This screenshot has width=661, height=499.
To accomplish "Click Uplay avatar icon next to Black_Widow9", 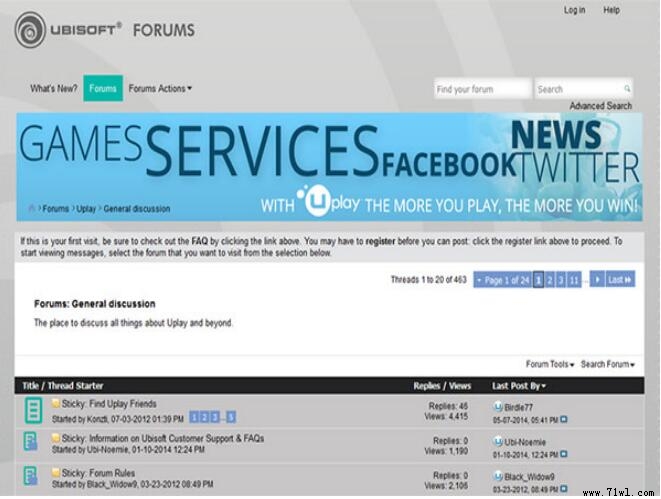I will pos(497,476).
